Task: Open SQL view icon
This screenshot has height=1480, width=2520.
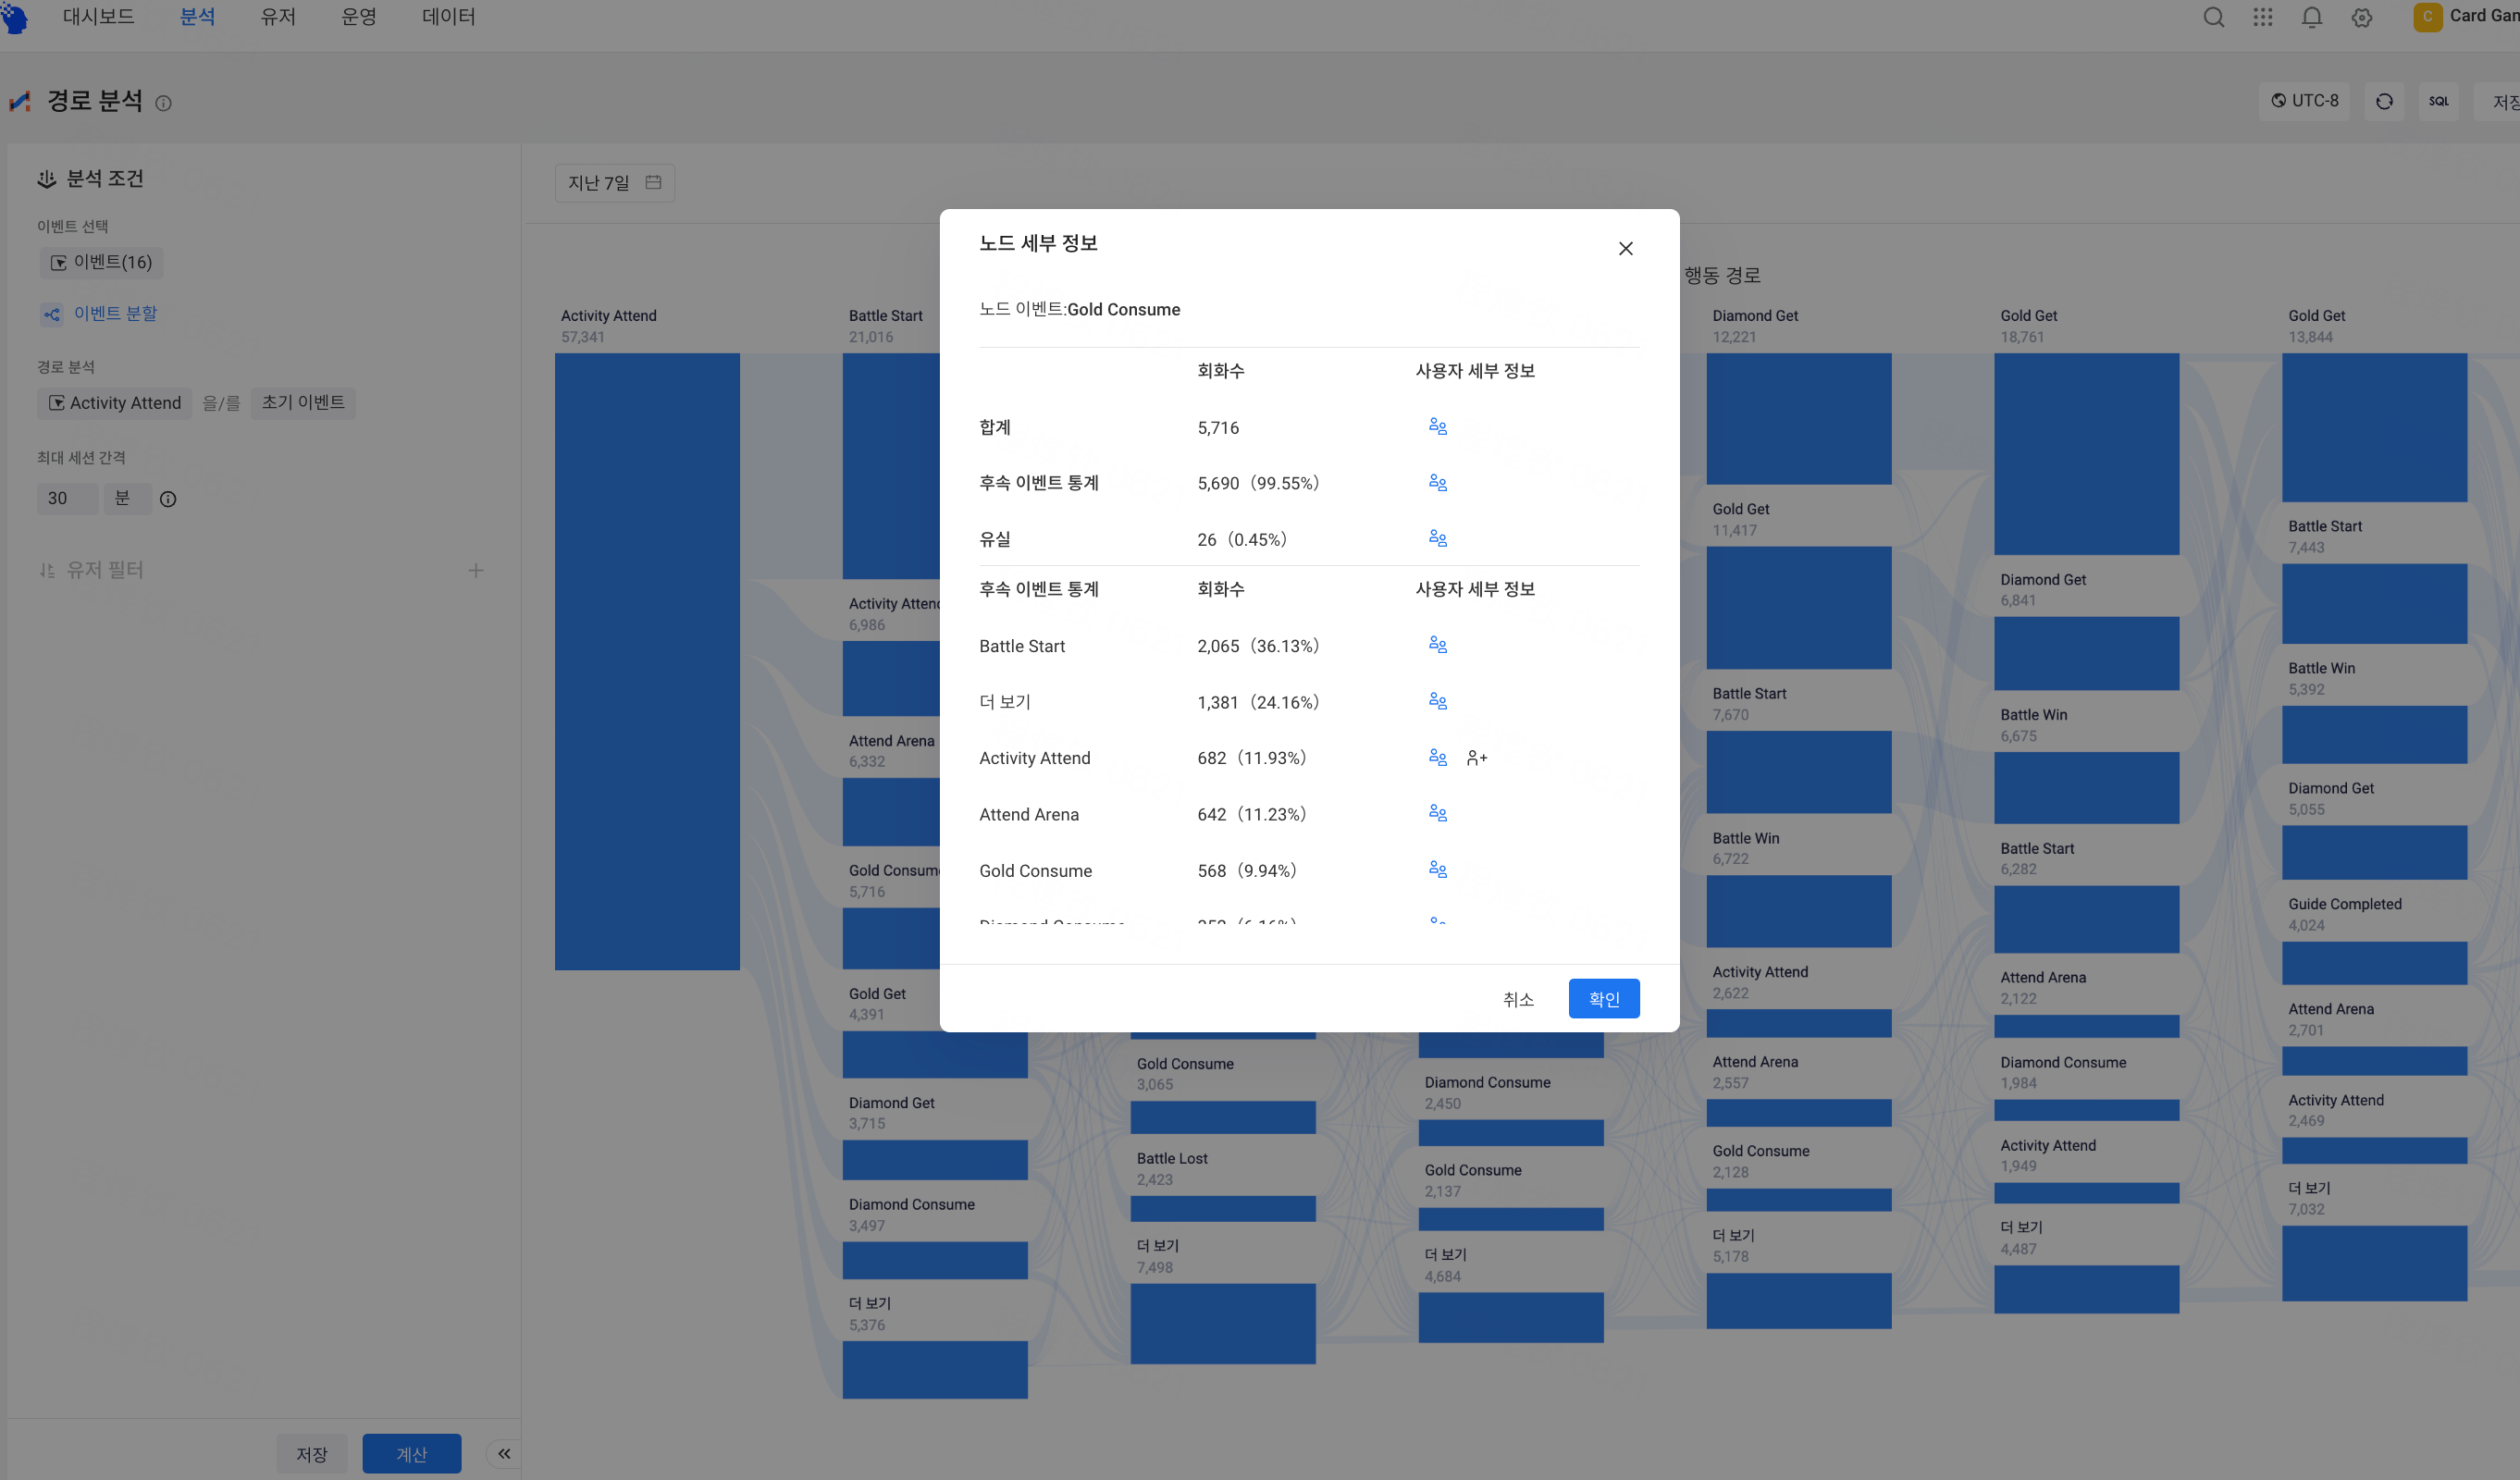Action: [x=2439, y=101]
